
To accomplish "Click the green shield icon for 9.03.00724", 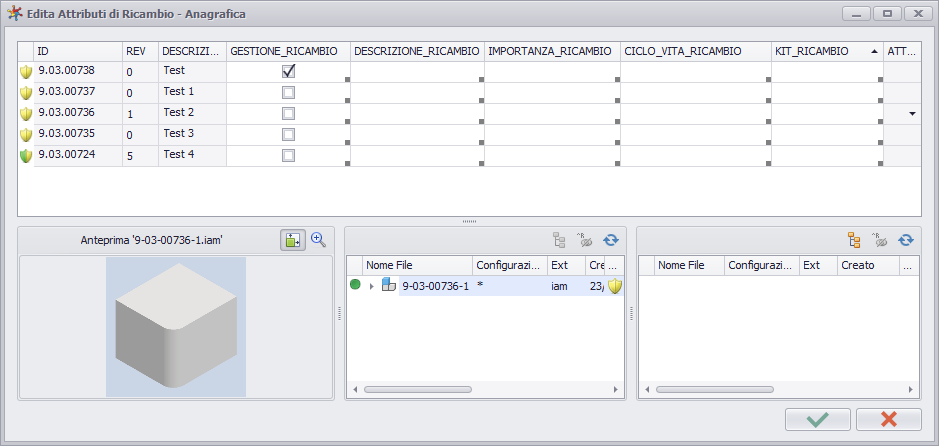I will pyautogui.click(x=26, y=156).
